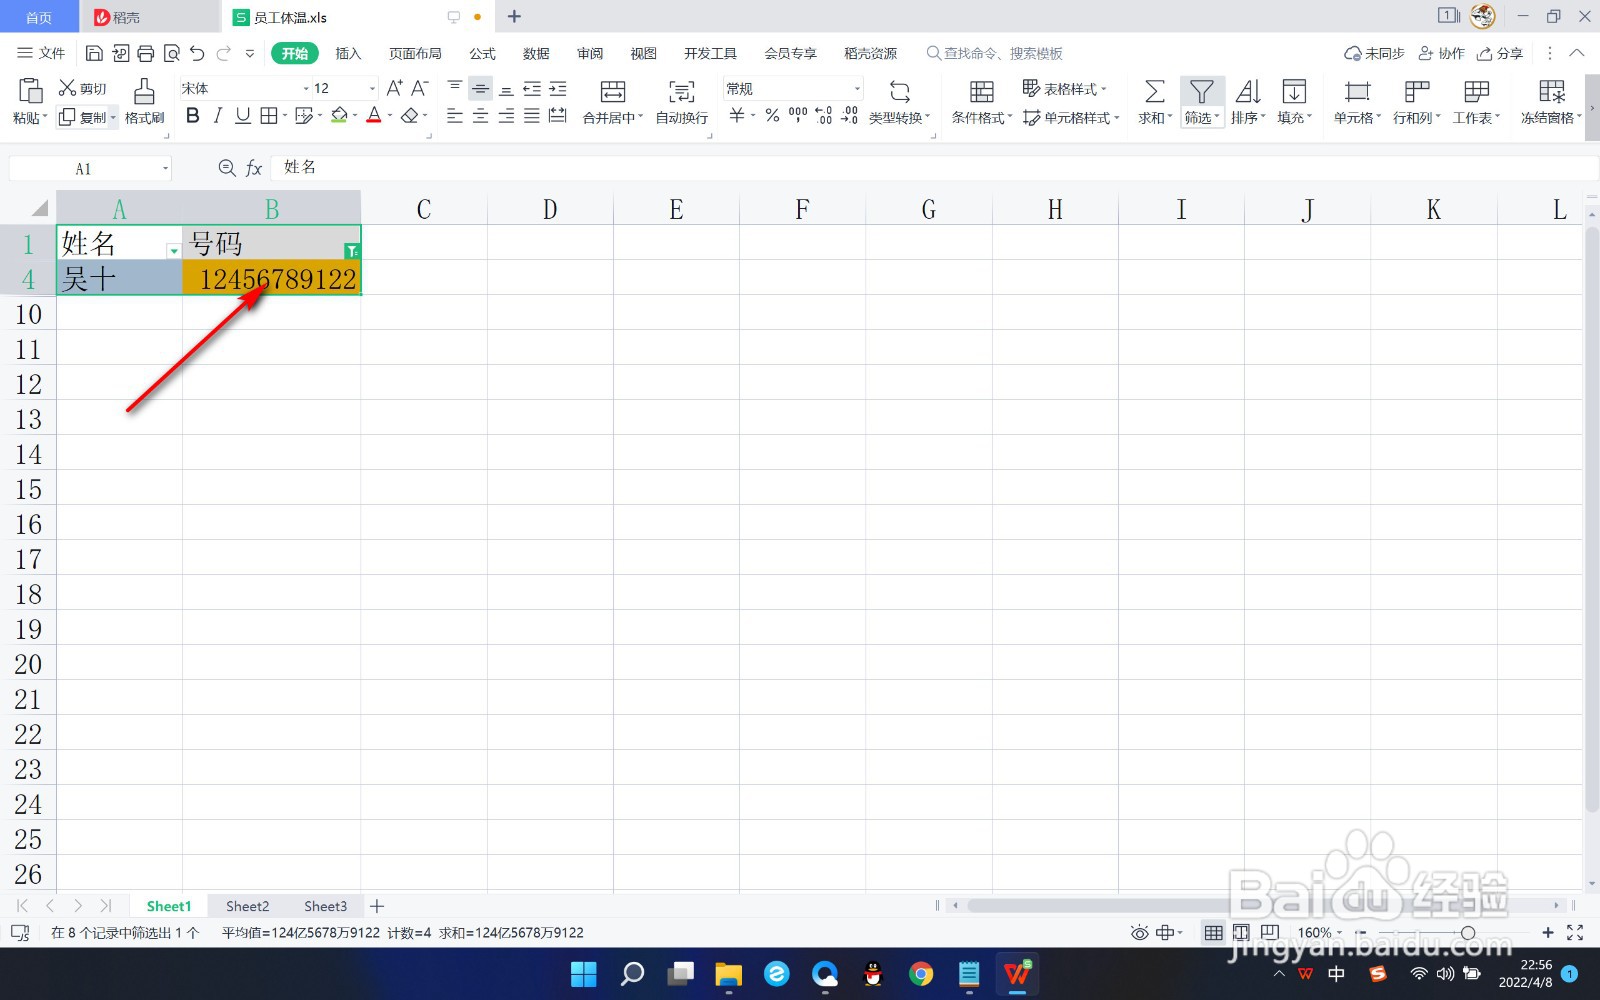Click the Paste clipboard icon
Image resolution: width=1600 pixels, height=1000 pixels.
pos(30,91)
